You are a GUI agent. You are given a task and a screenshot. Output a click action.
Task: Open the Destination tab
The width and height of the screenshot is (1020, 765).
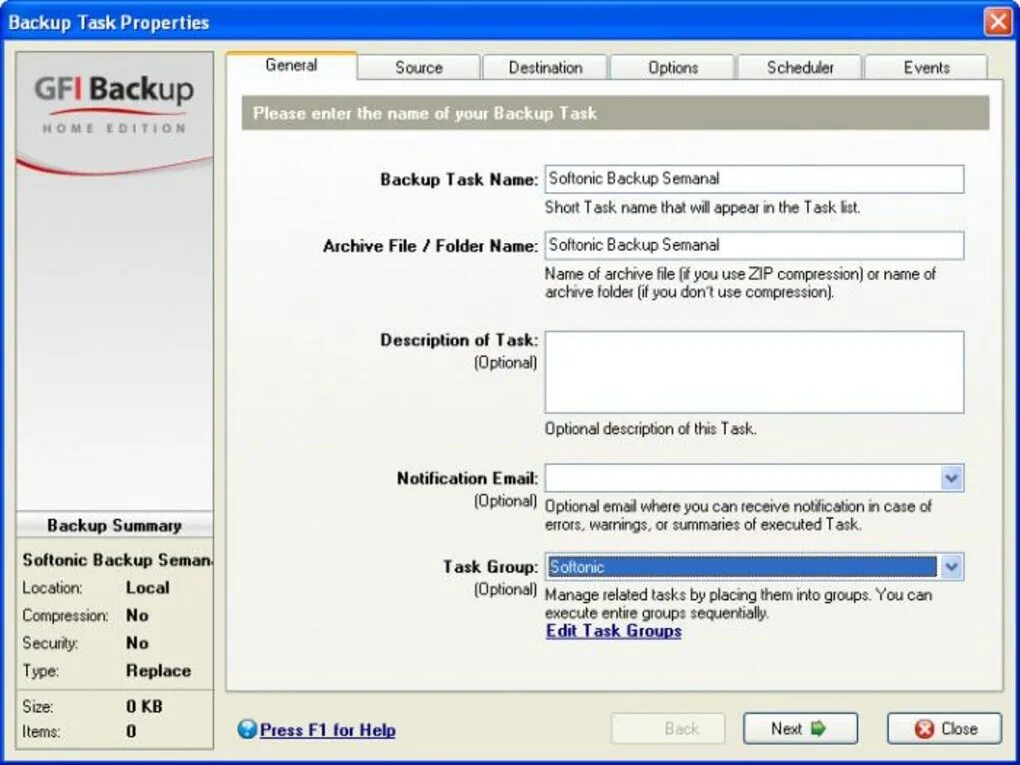click(x=545, y=68)
